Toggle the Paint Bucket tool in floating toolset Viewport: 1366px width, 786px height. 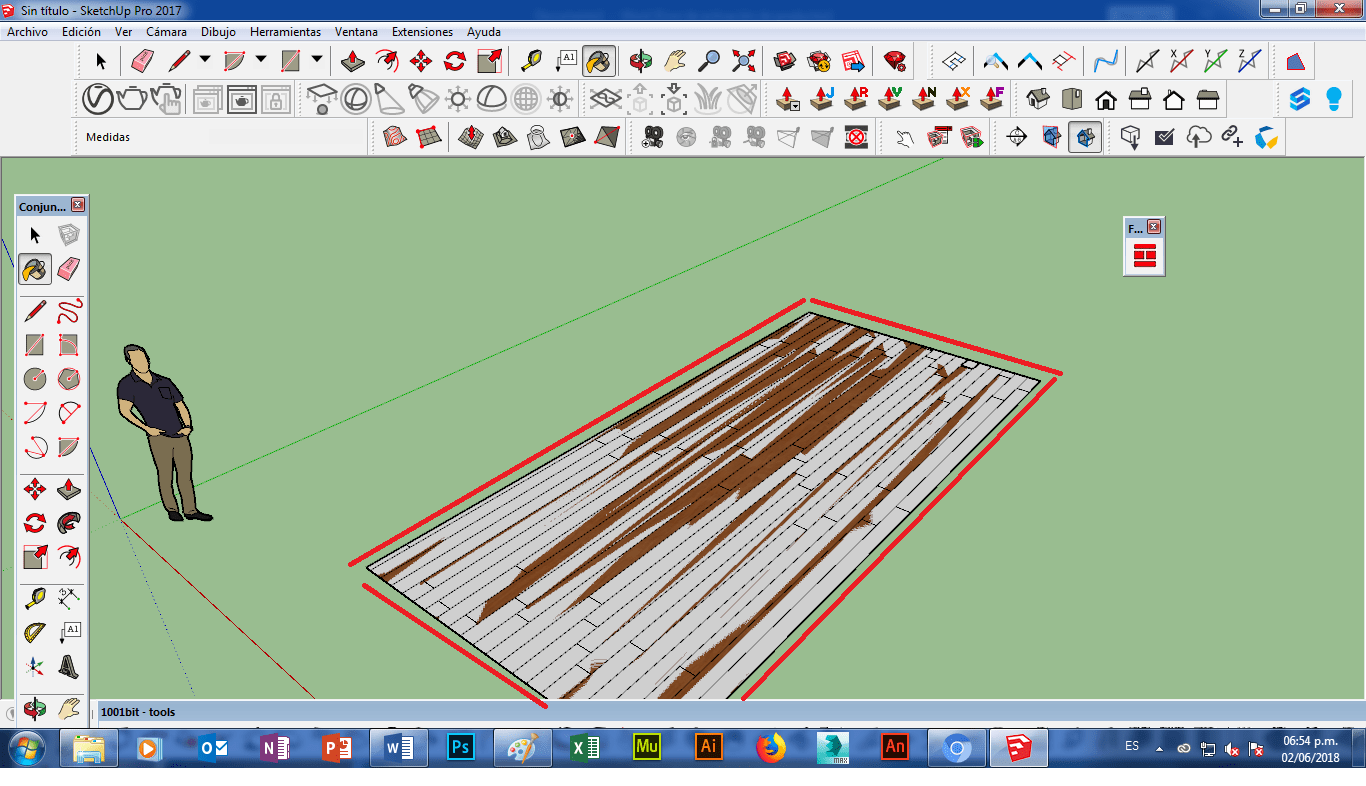tap(35, 268)
